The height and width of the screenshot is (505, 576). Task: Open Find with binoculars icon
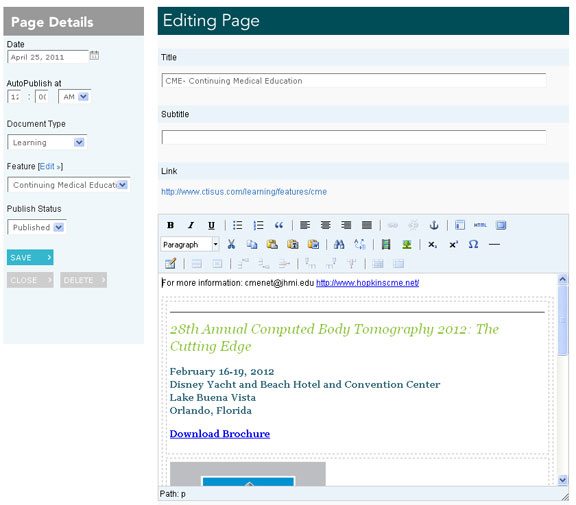[339, 244]
